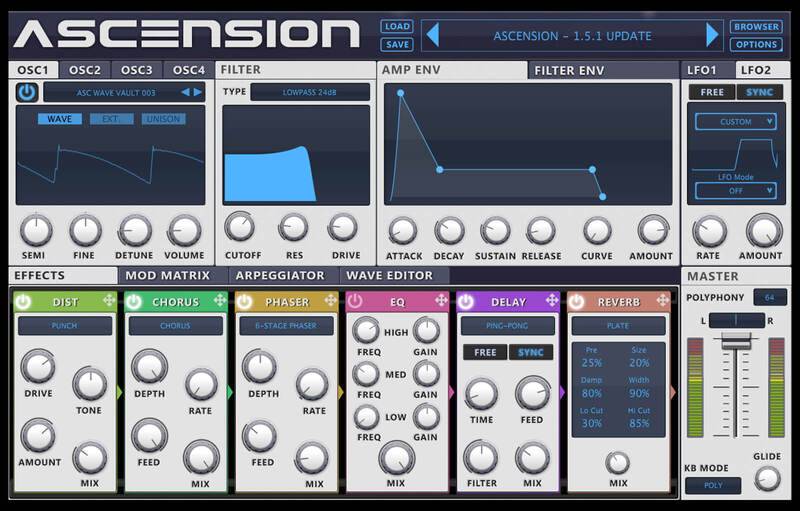
Task: Click the next preset right arrow
Action: [712, 35]
